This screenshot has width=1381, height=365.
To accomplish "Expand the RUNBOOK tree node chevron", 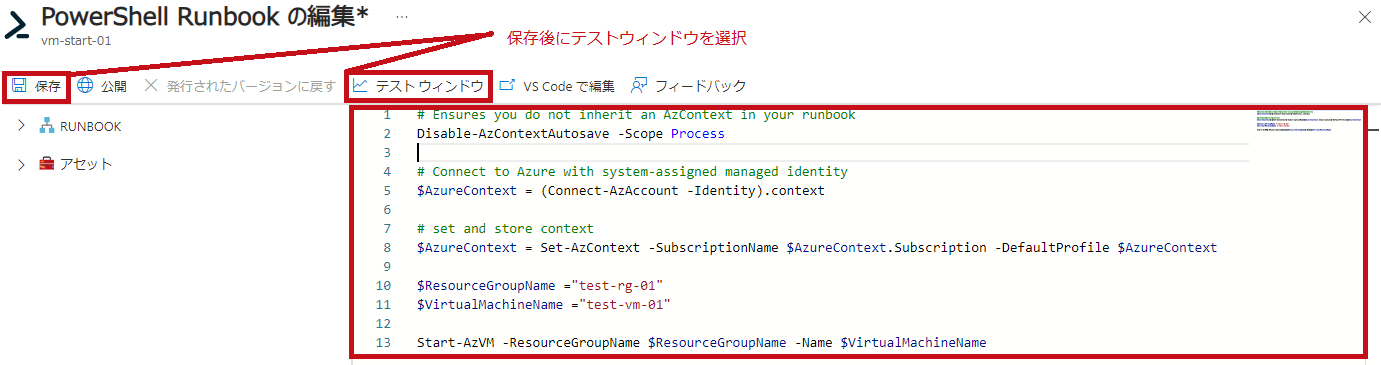I will [x=21, y=126].
